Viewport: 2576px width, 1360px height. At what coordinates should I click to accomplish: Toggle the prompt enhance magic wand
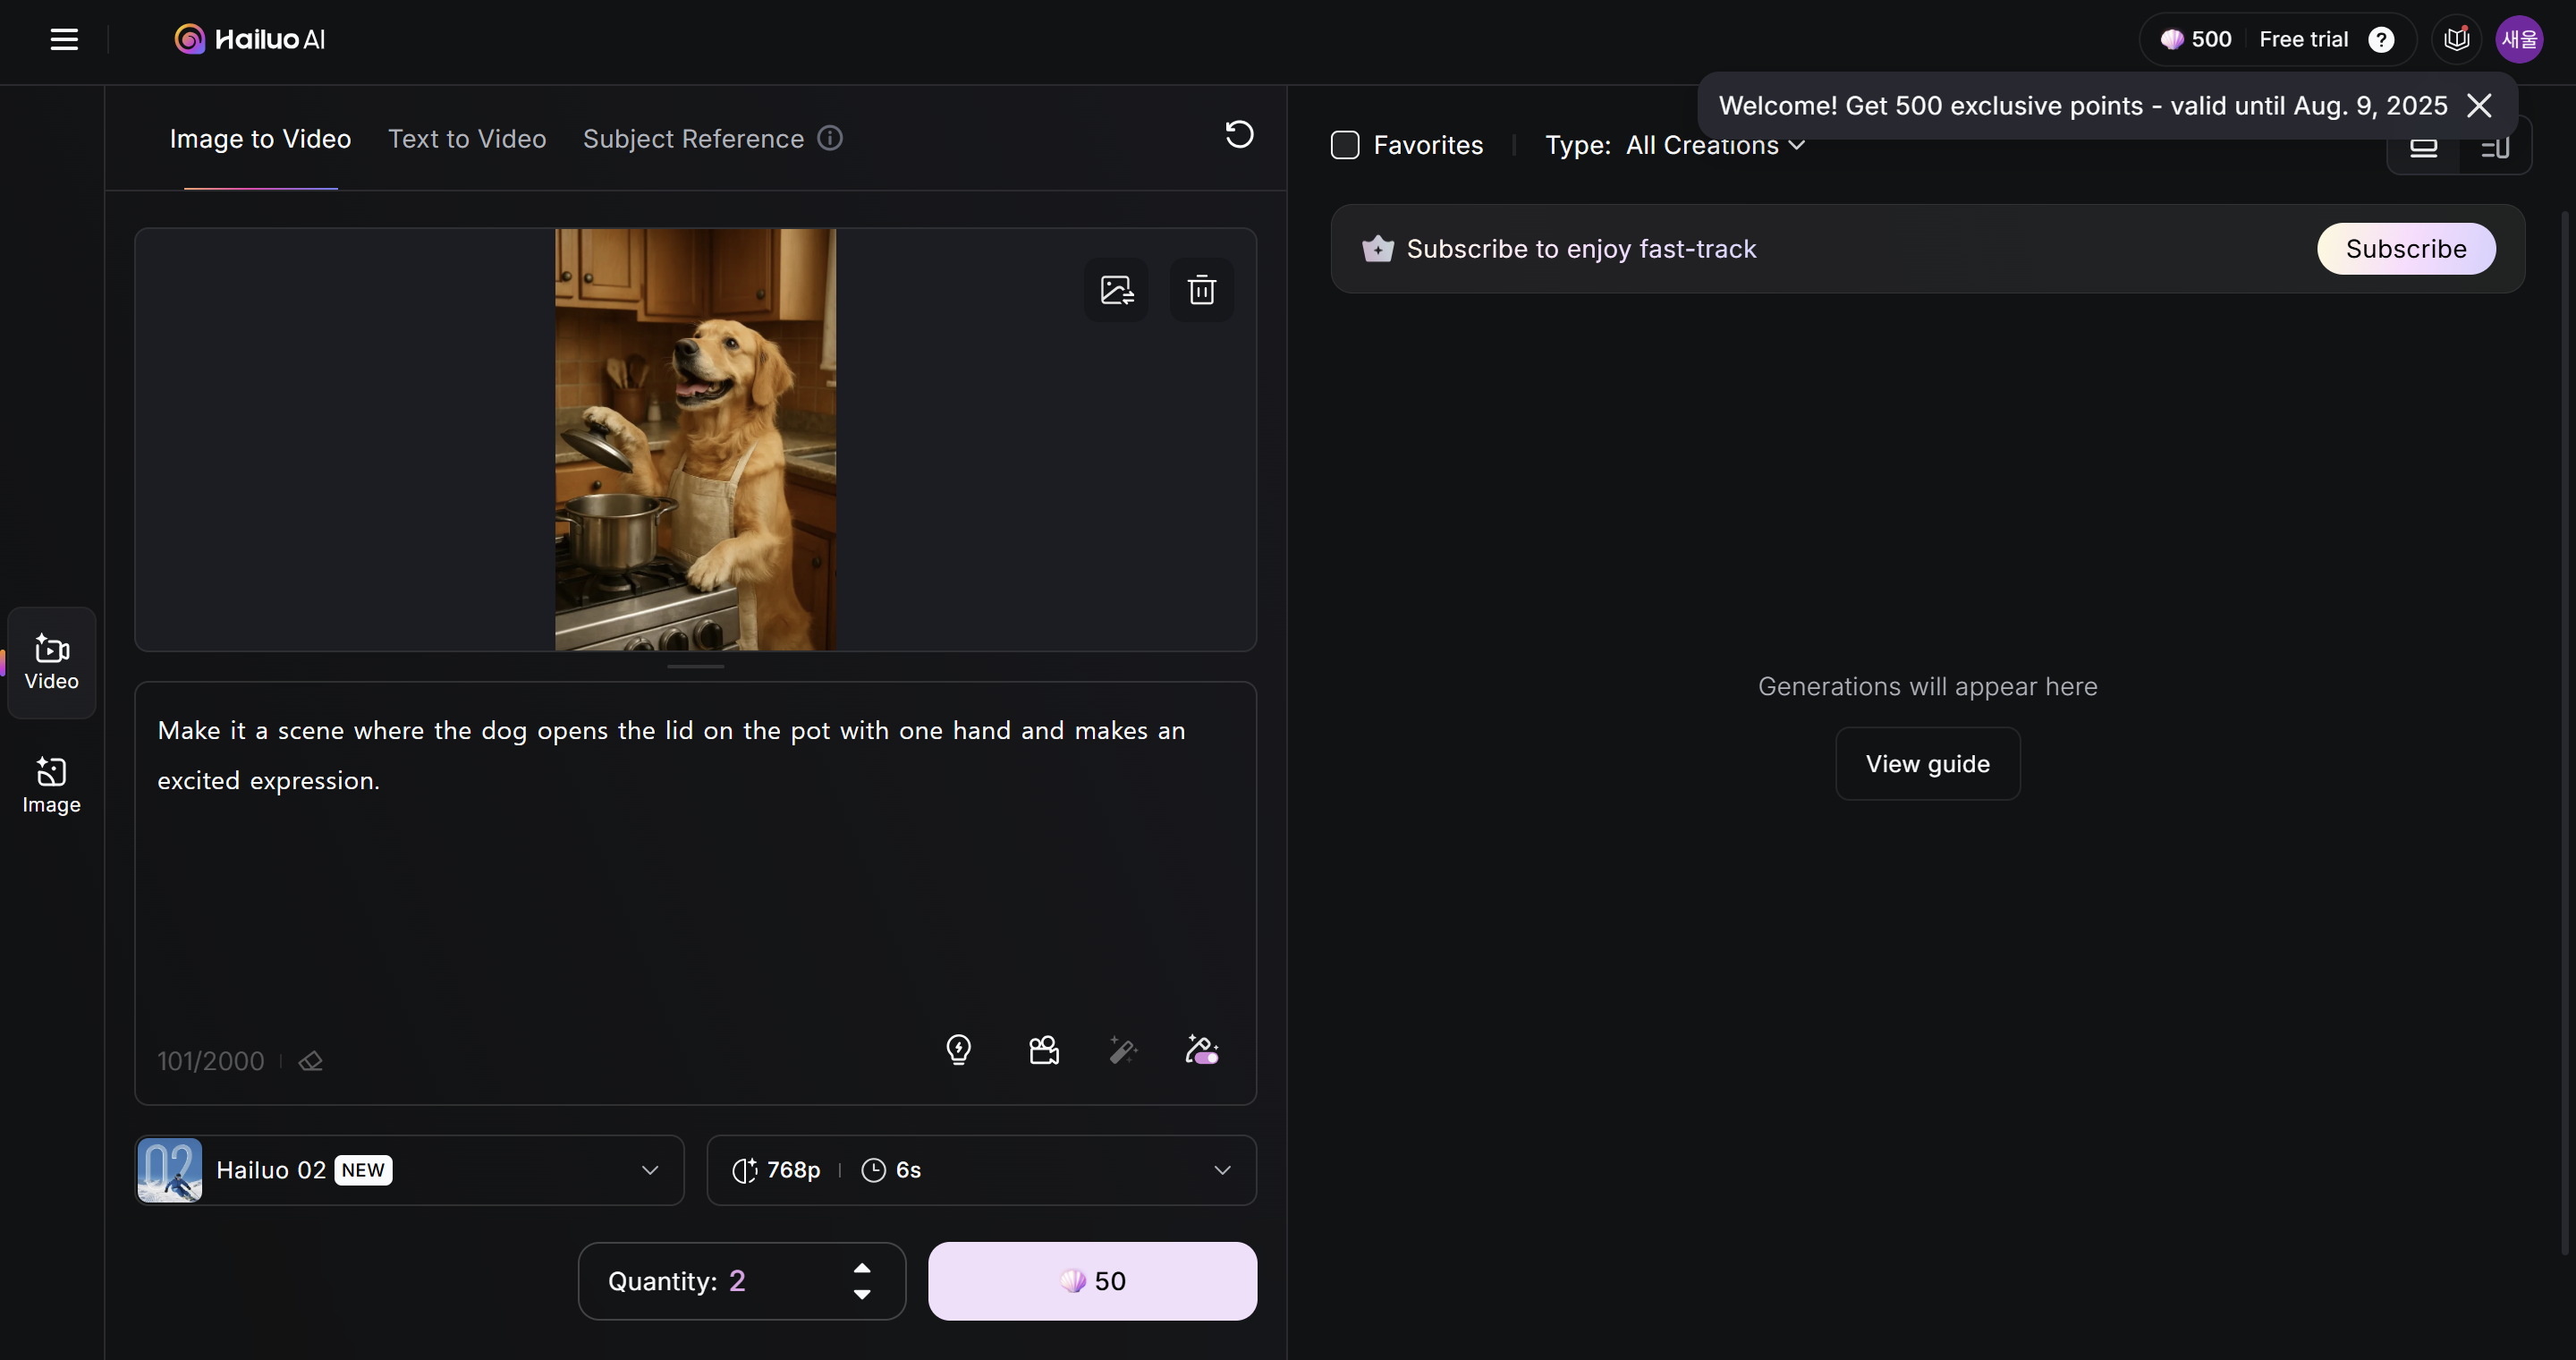point(1123,1050)
